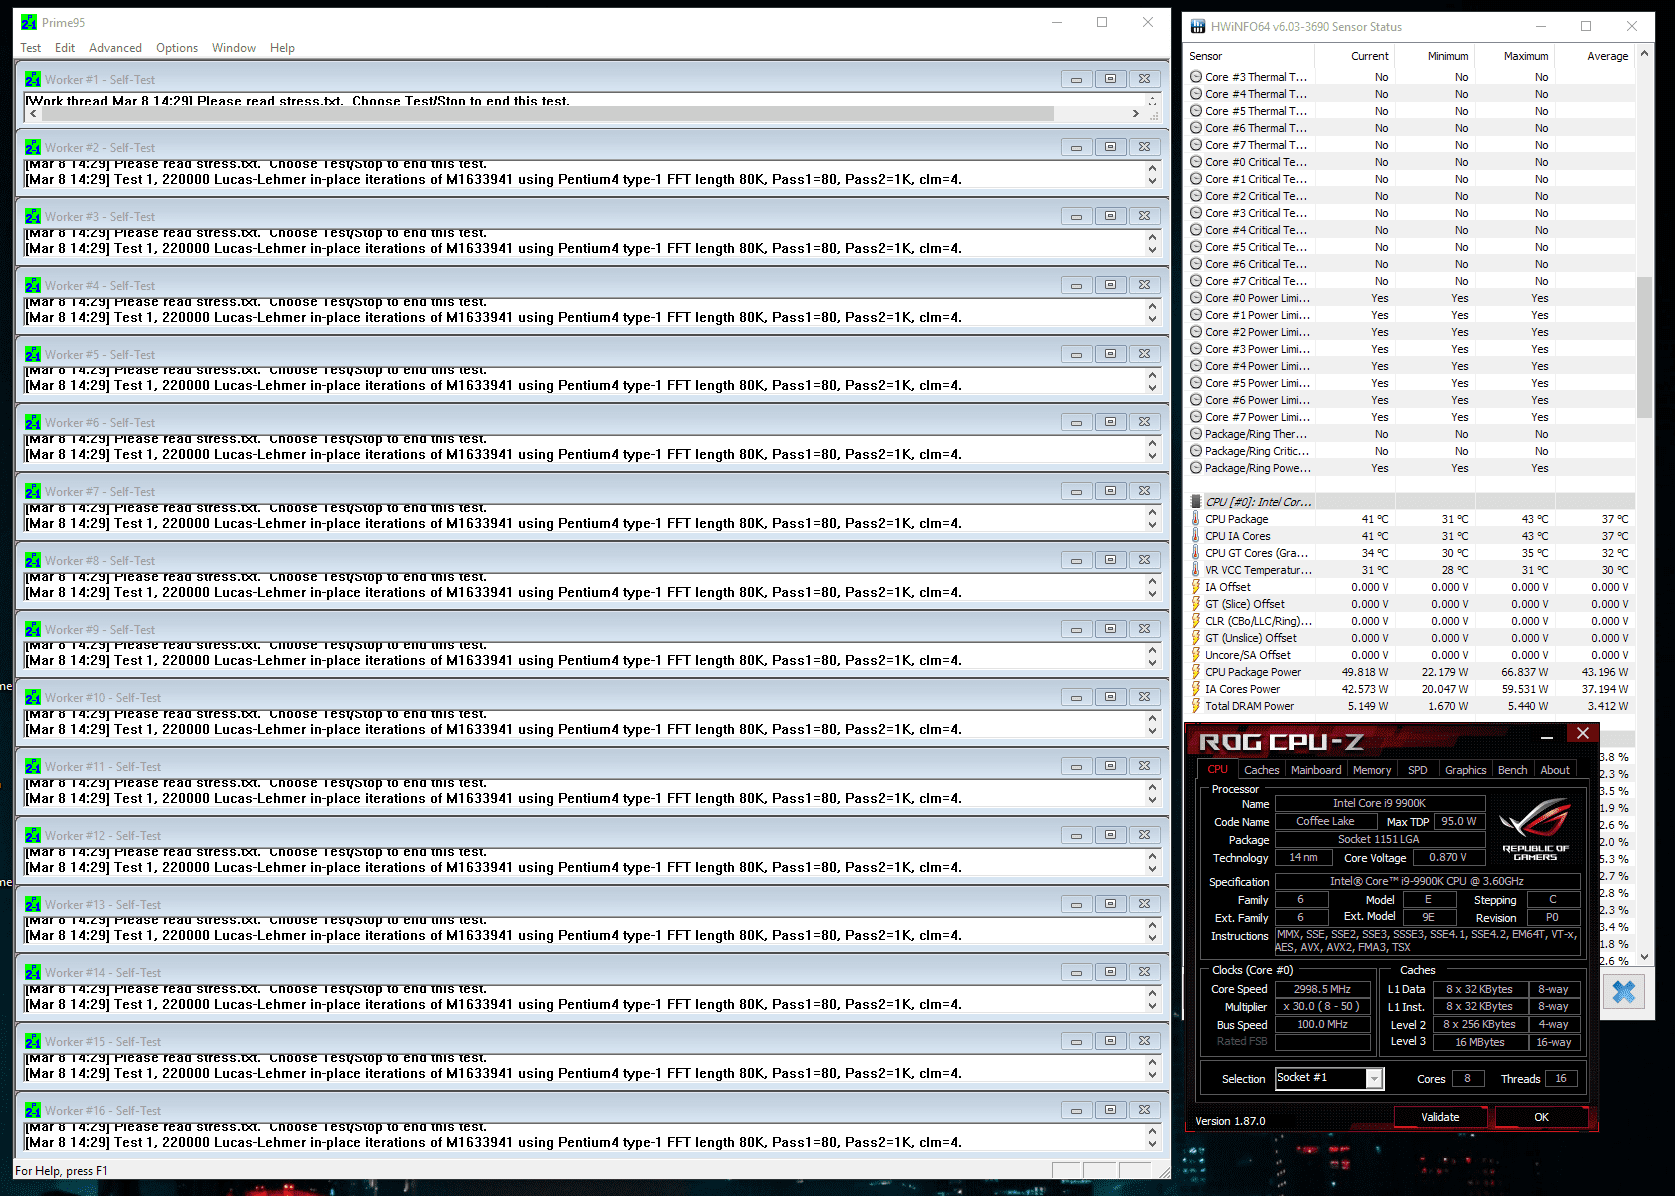Click the Max TDP 95.0 W value

1459,821
